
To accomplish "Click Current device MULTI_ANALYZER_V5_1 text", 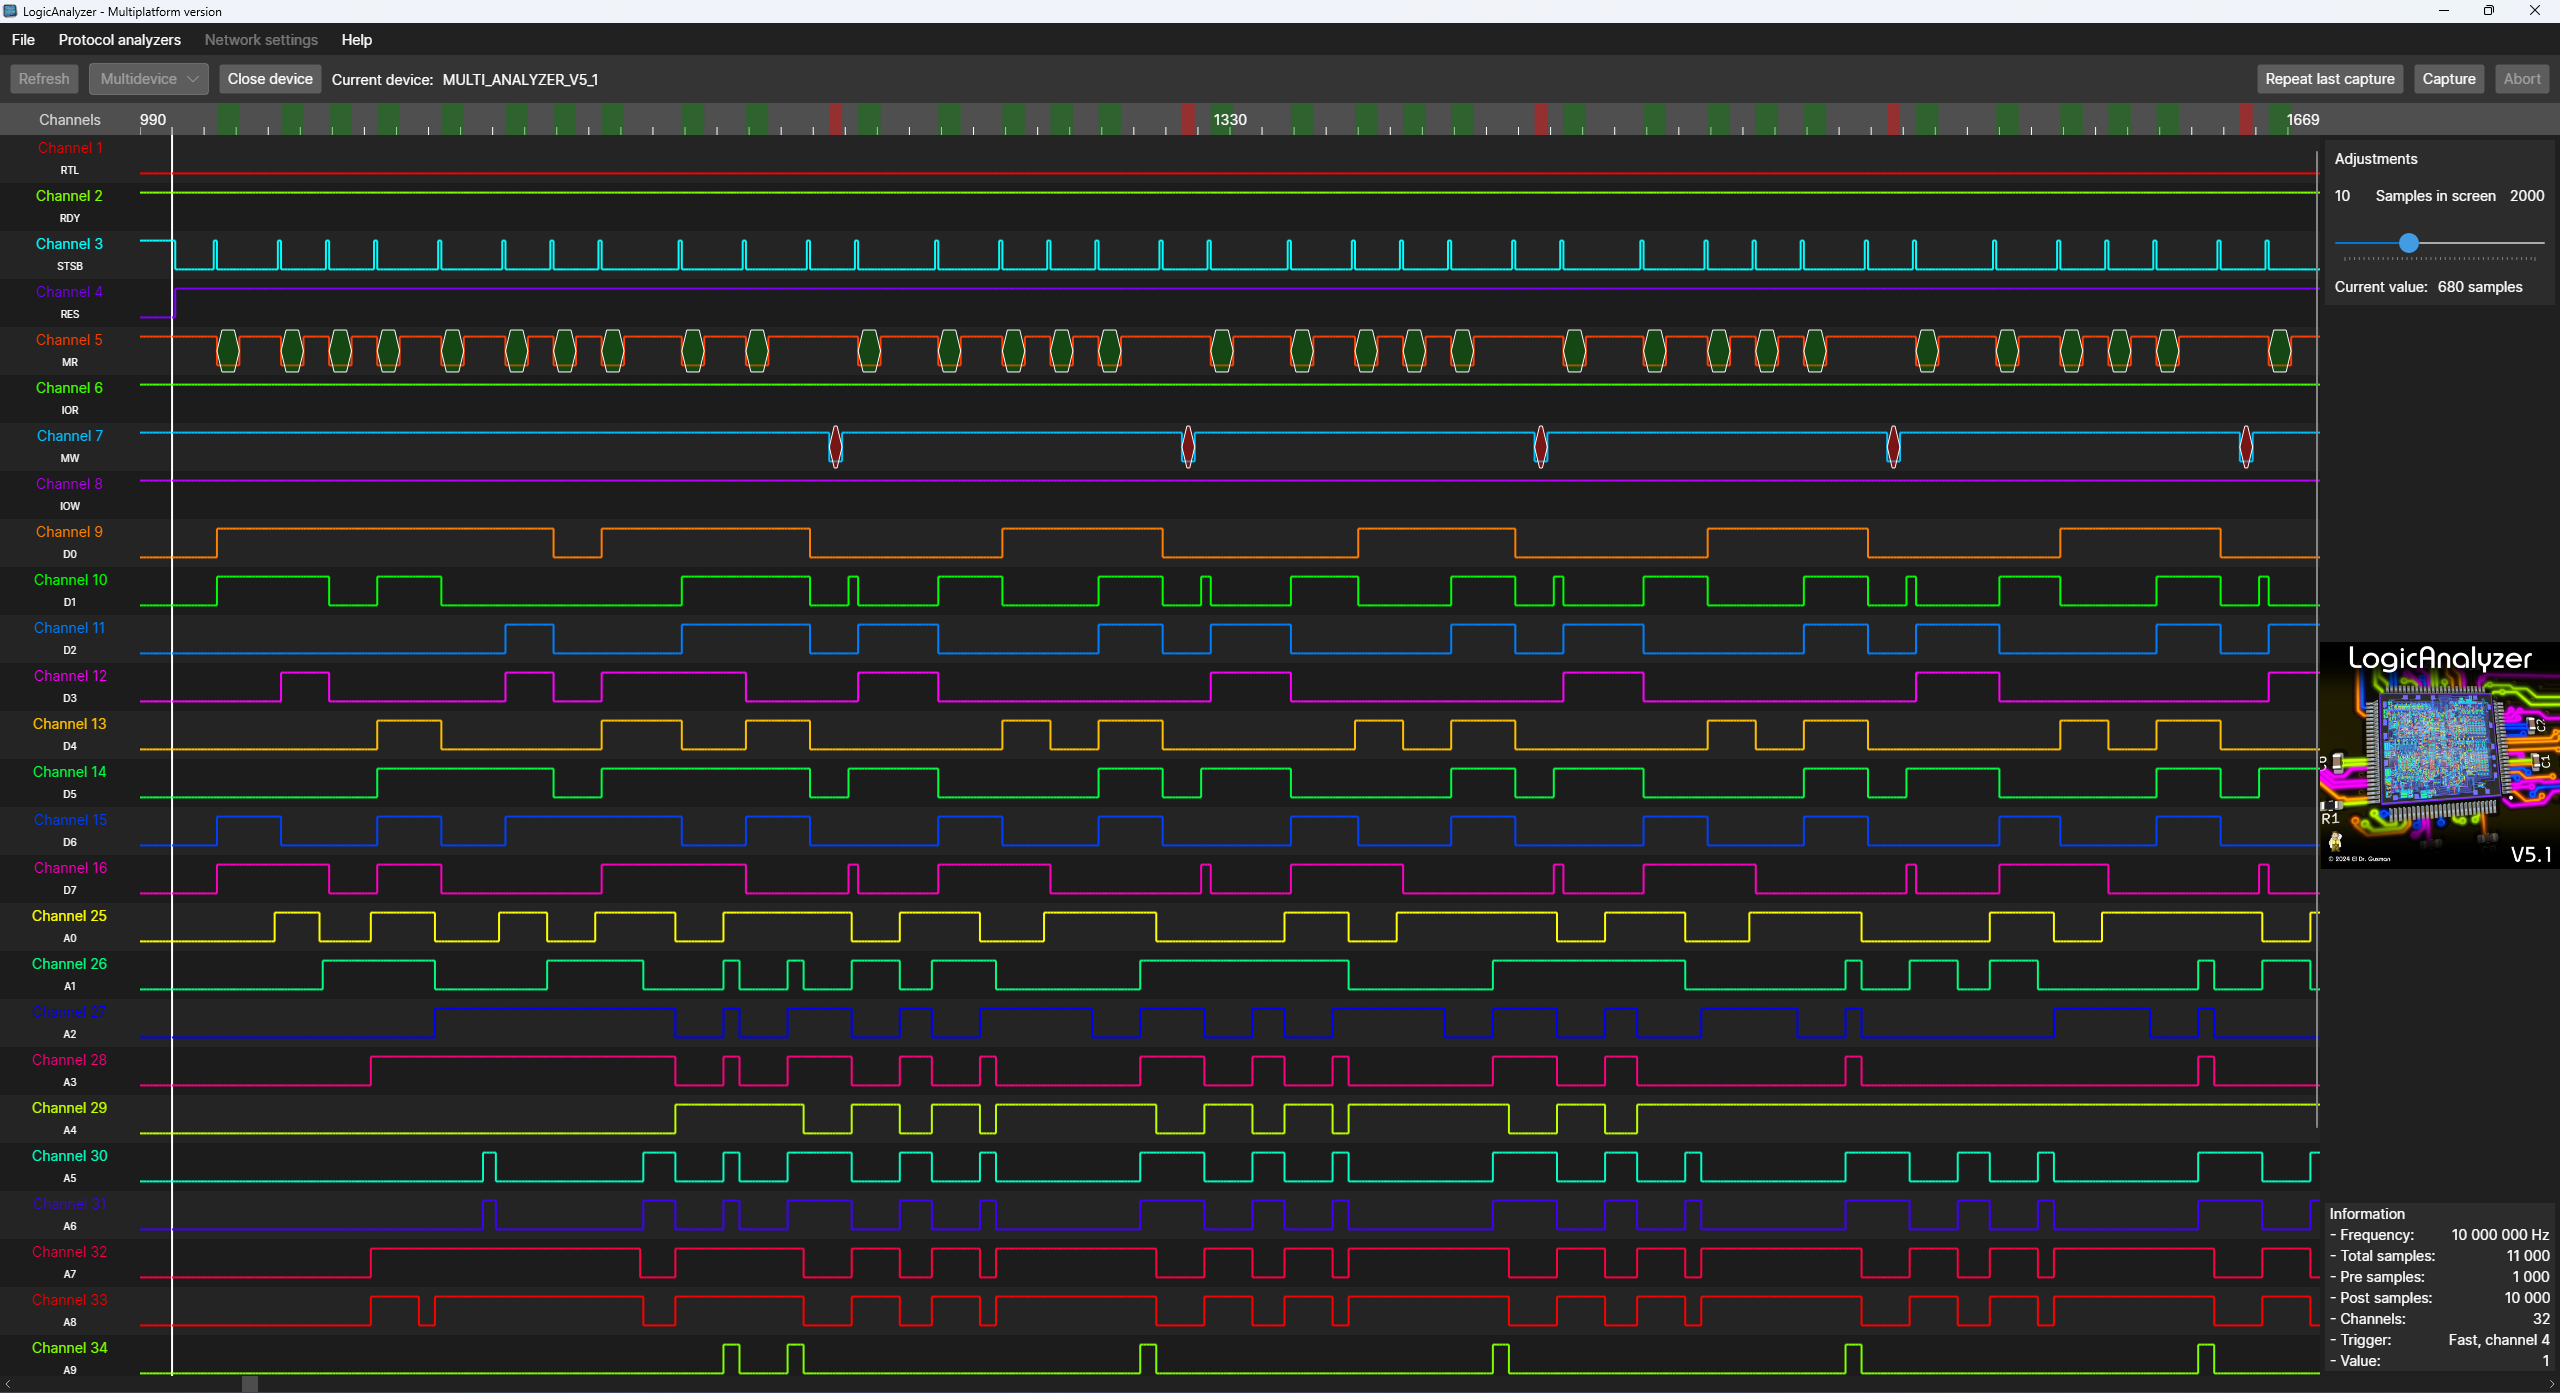I will pyautogui.click(x=465, y=80).
